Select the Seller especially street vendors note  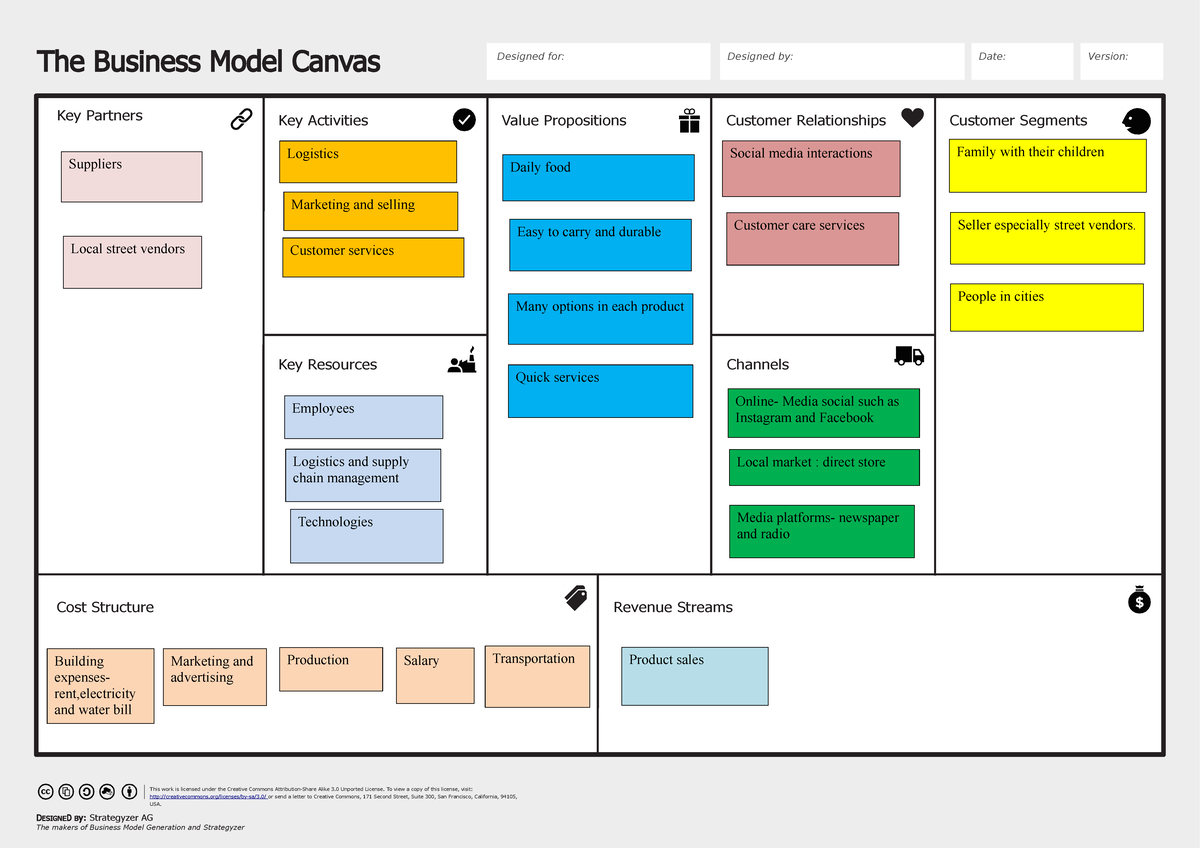(1048, 238)
